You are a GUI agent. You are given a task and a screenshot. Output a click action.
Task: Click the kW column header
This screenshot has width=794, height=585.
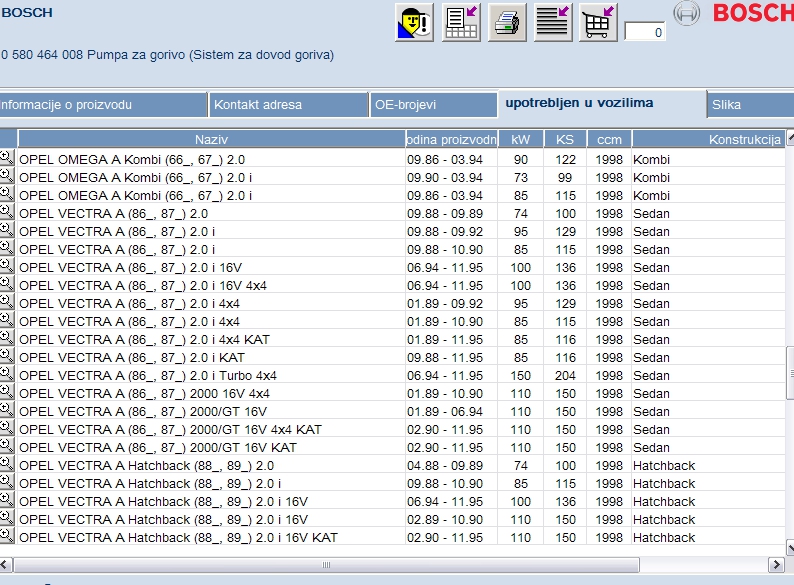(521, 139)
